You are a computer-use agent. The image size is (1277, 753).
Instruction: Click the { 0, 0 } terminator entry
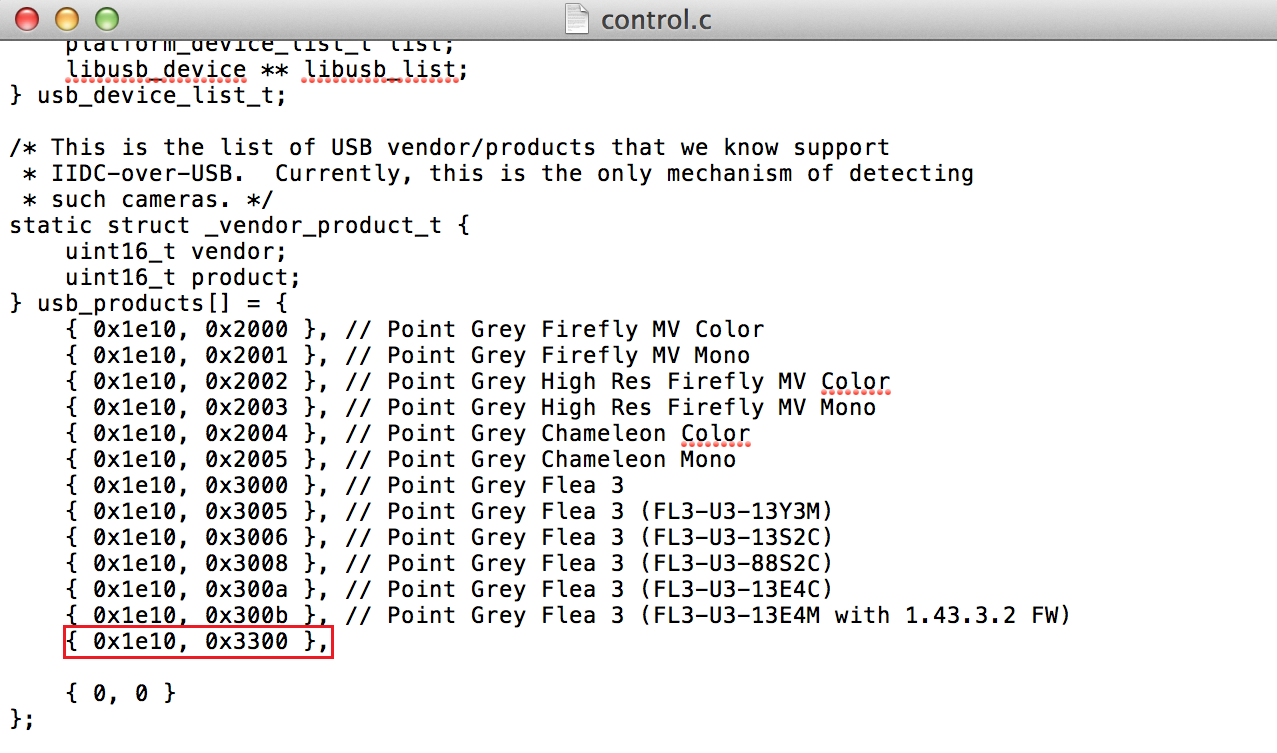(x=121, y=693)
